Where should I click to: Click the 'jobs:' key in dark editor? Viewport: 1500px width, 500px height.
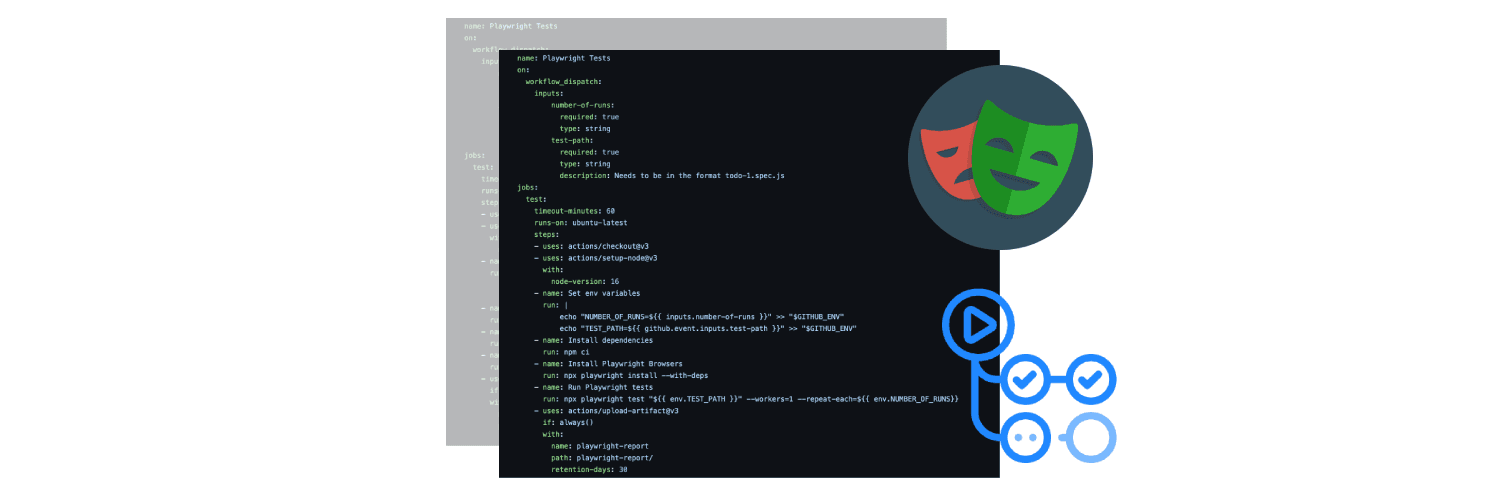pos(527,187)
